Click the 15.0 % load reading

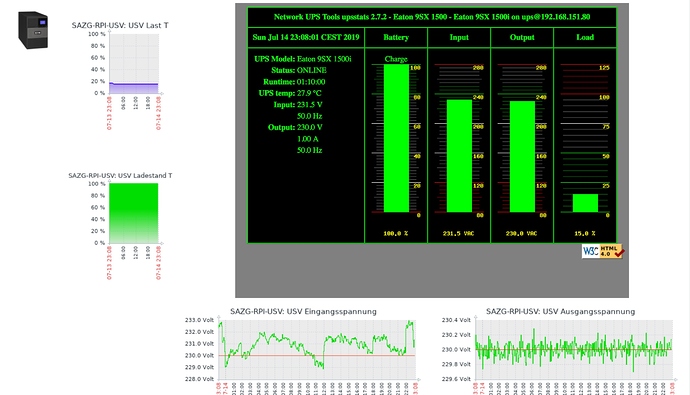tap(584, 234)
